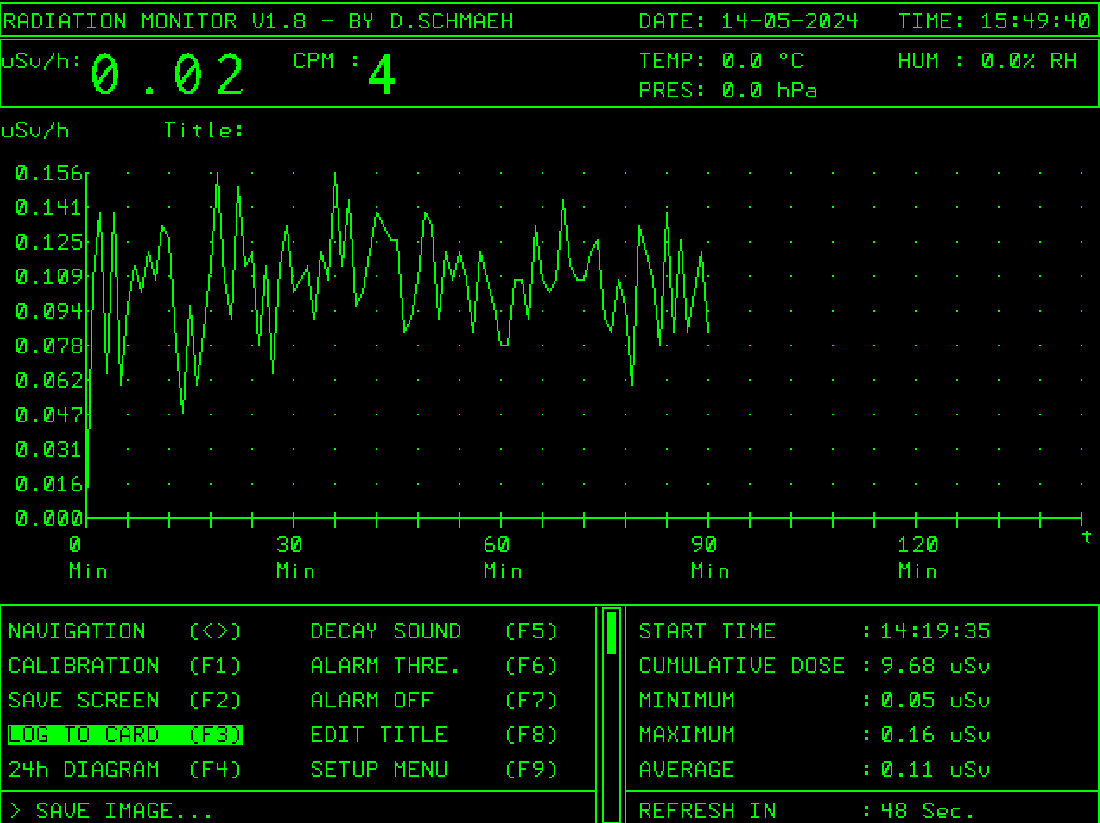Click the Title field above the graph
Image resolution: width=1100 pixels, height=823 pixels.
[x=205, y=130]
